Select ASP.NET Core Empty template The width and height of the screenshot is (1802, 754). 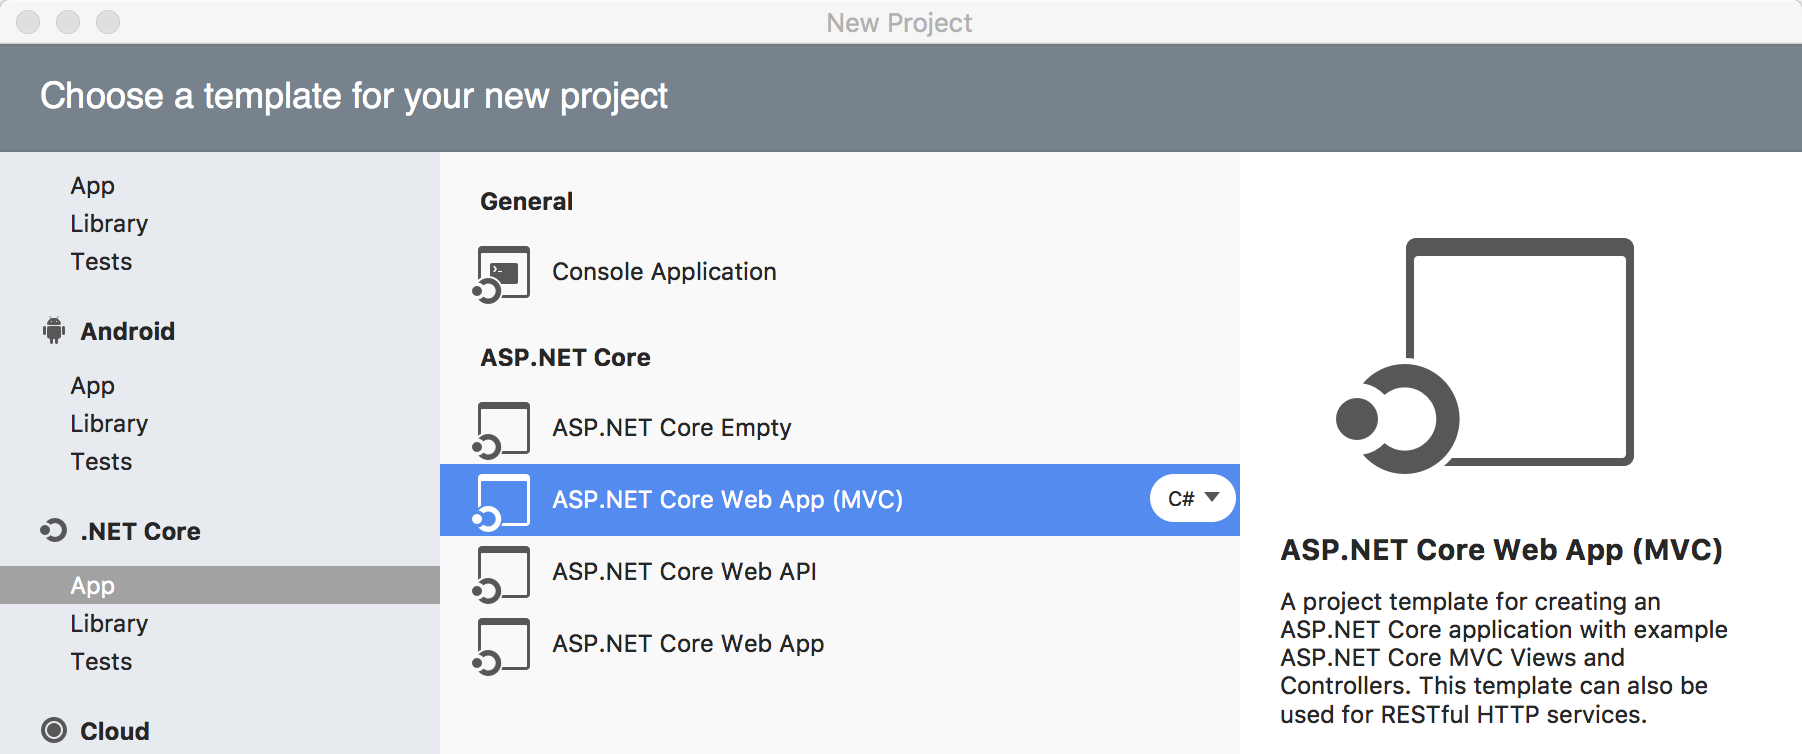[x=840, y=428]
